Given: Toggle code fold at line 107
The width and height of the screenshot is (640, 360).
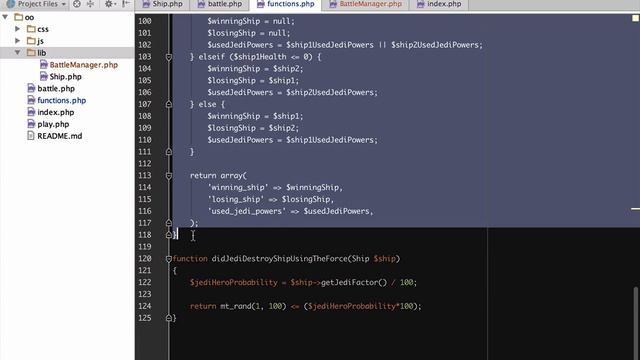Looking at the screenshot, I should [x=169, y=104].
